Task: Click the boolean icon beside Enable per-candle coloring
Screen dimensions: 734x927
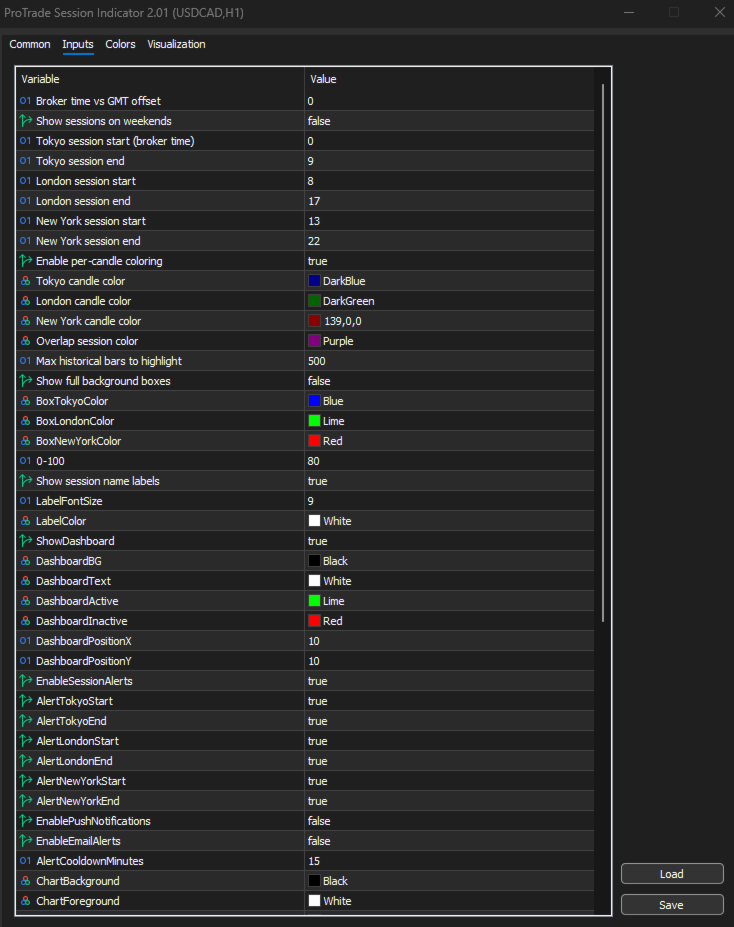Action: (x=26, y=261)
